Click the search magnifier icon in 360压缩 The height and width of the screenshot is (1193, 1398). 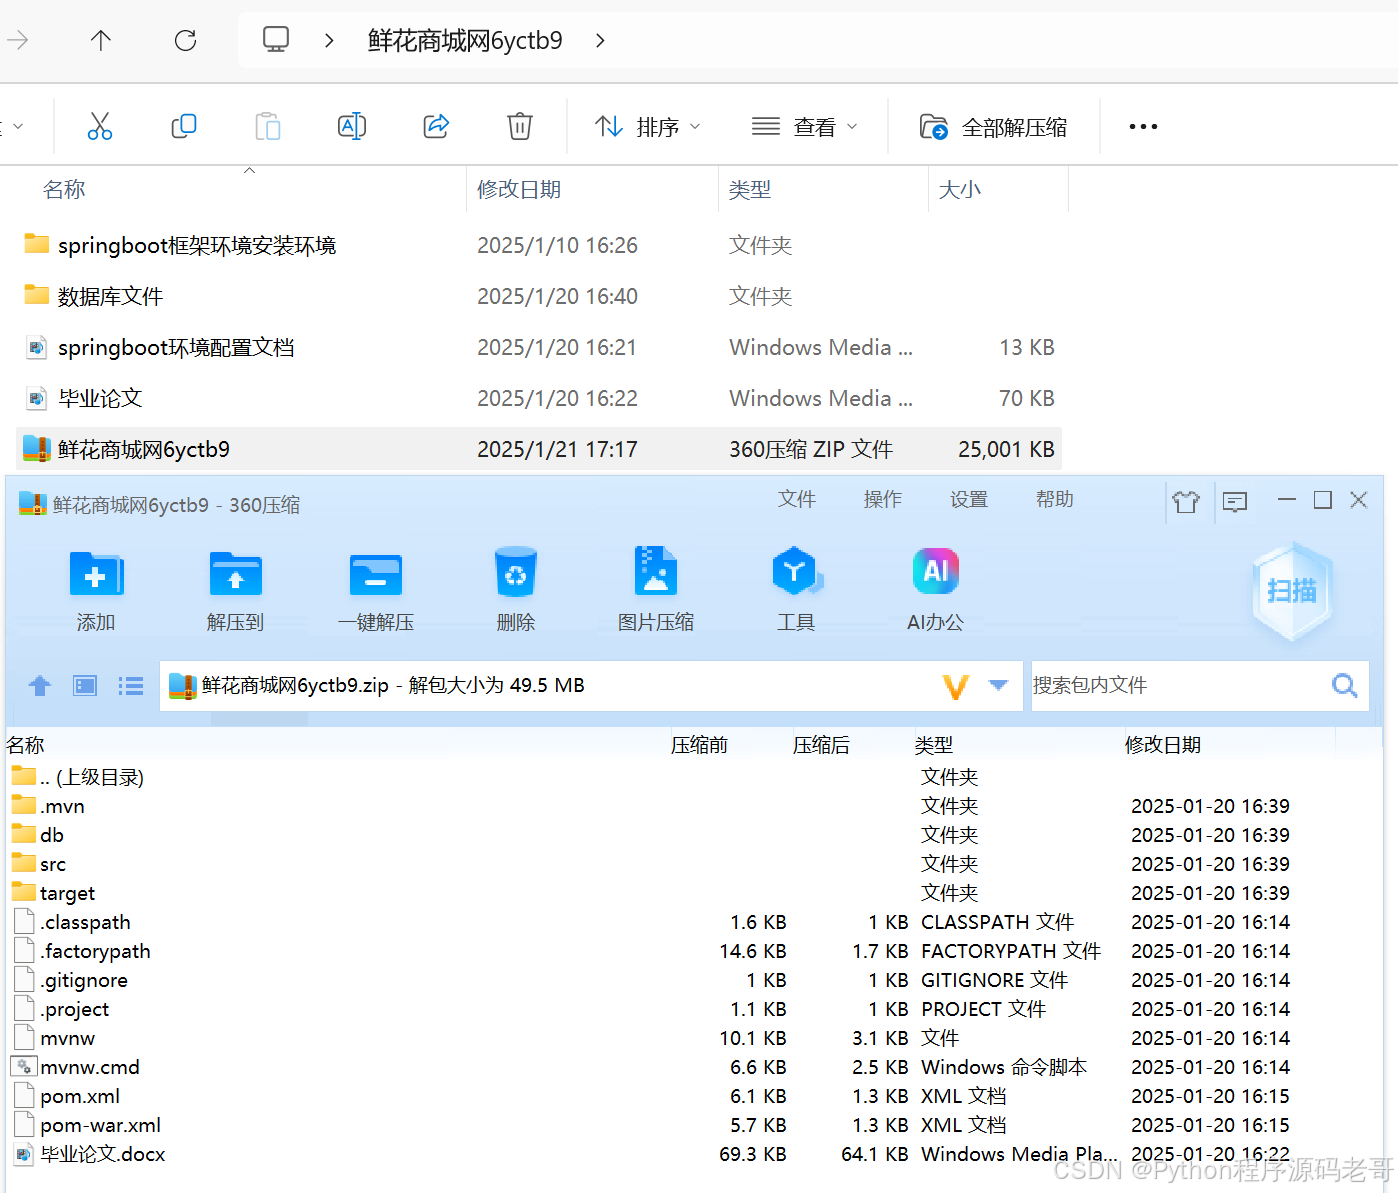(1345, 685)
